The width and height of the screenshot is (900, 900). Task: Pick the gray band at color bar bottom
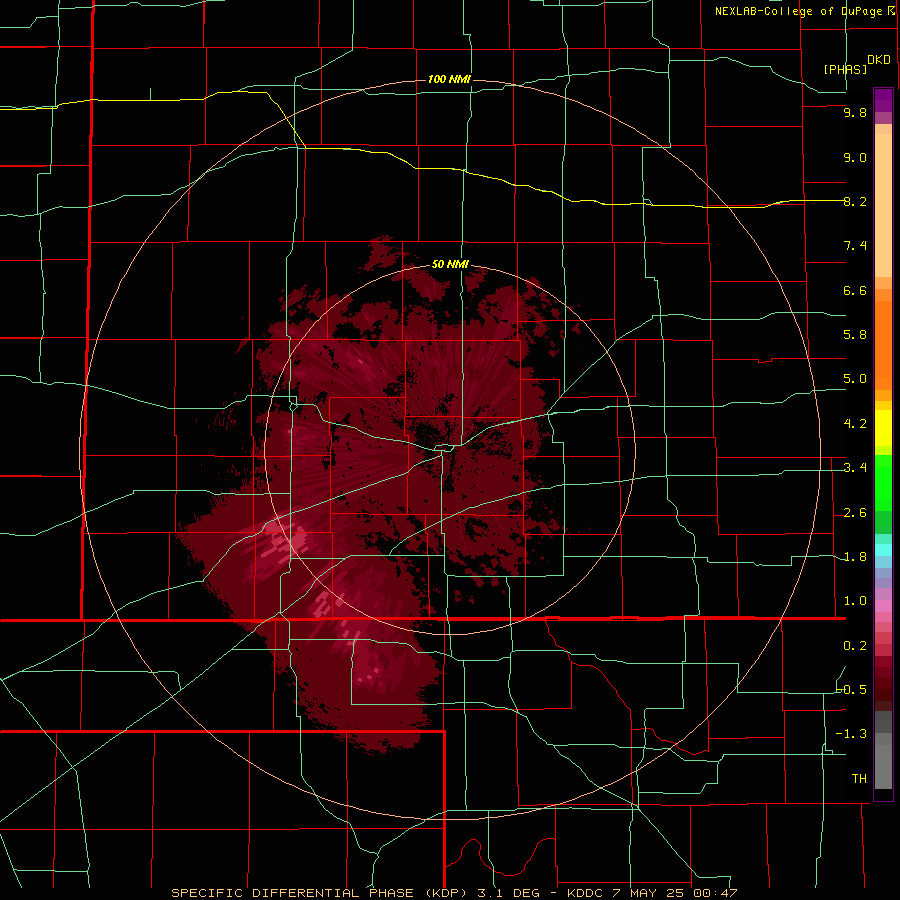pyautogui.click(x=883, y=767)
